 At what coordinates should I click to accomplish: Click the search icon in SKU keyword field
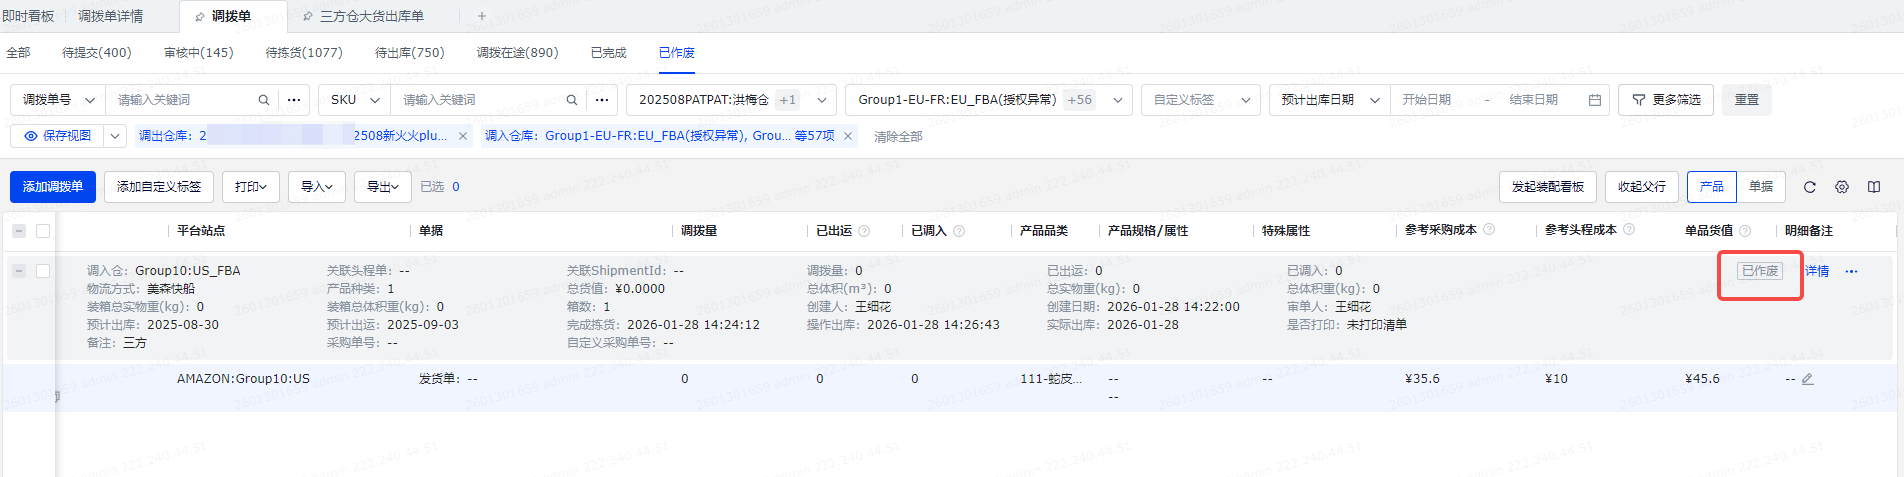[572, 100]
